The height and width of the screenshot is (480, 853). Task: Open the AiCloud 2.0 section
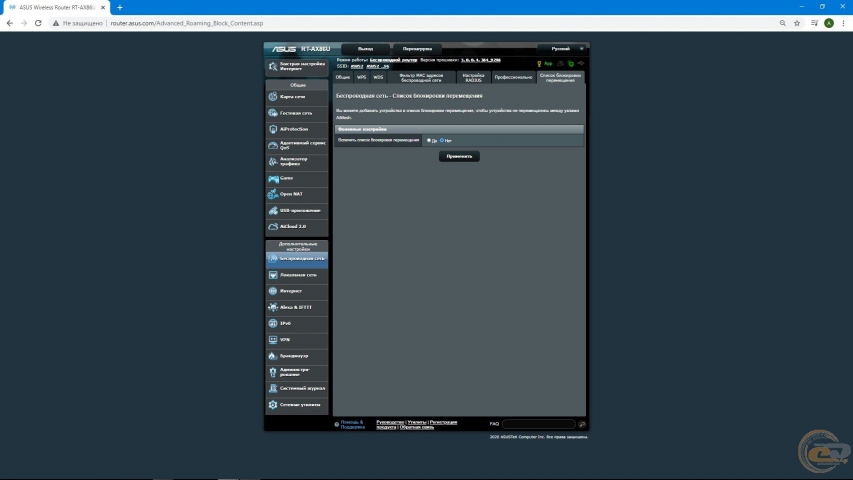click(296, 226)
